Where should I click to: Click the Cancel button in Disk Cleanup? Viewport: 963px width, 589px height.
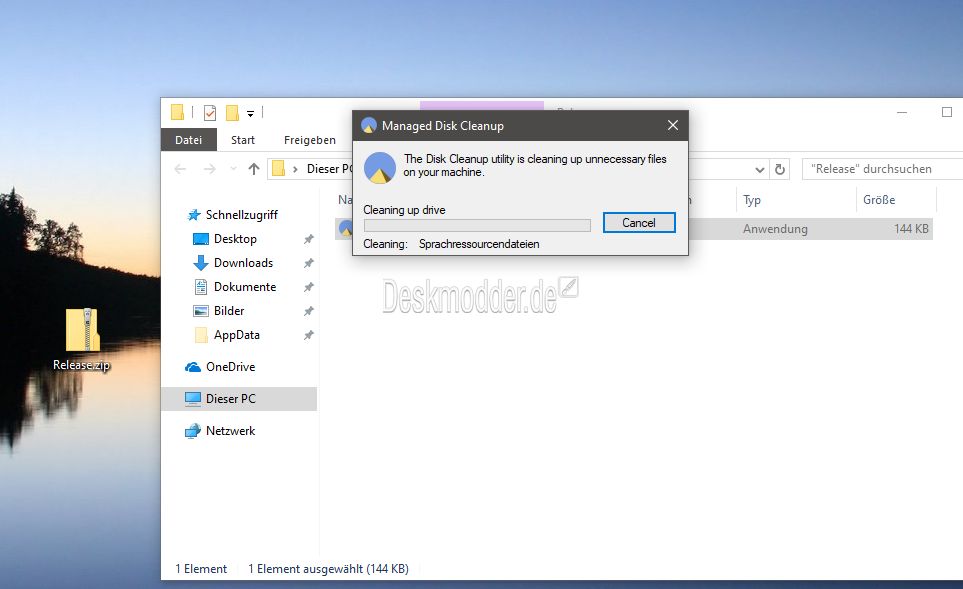(639, 223)
